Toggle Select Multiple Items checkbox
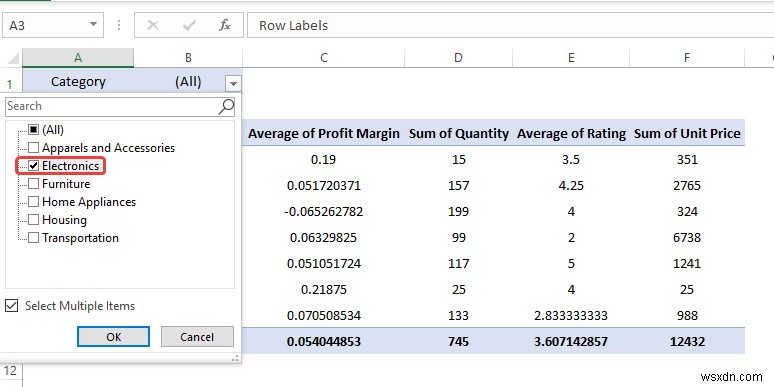Screen dimensions: 774x387 pyautogui.click(x=11, y=306)
